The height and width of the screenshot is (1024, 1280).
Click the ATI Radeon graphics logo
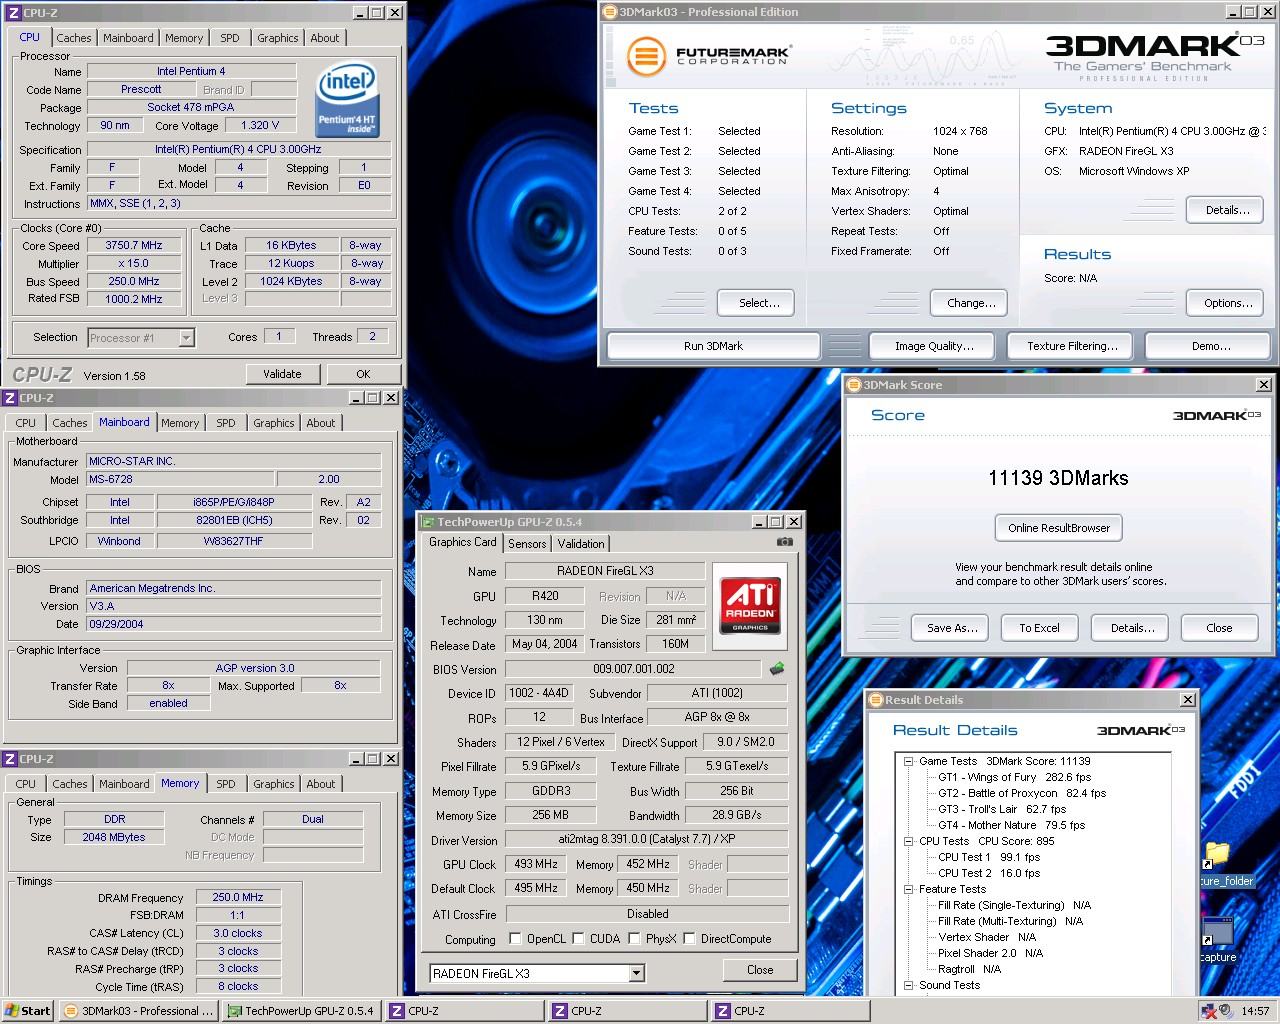750,606
